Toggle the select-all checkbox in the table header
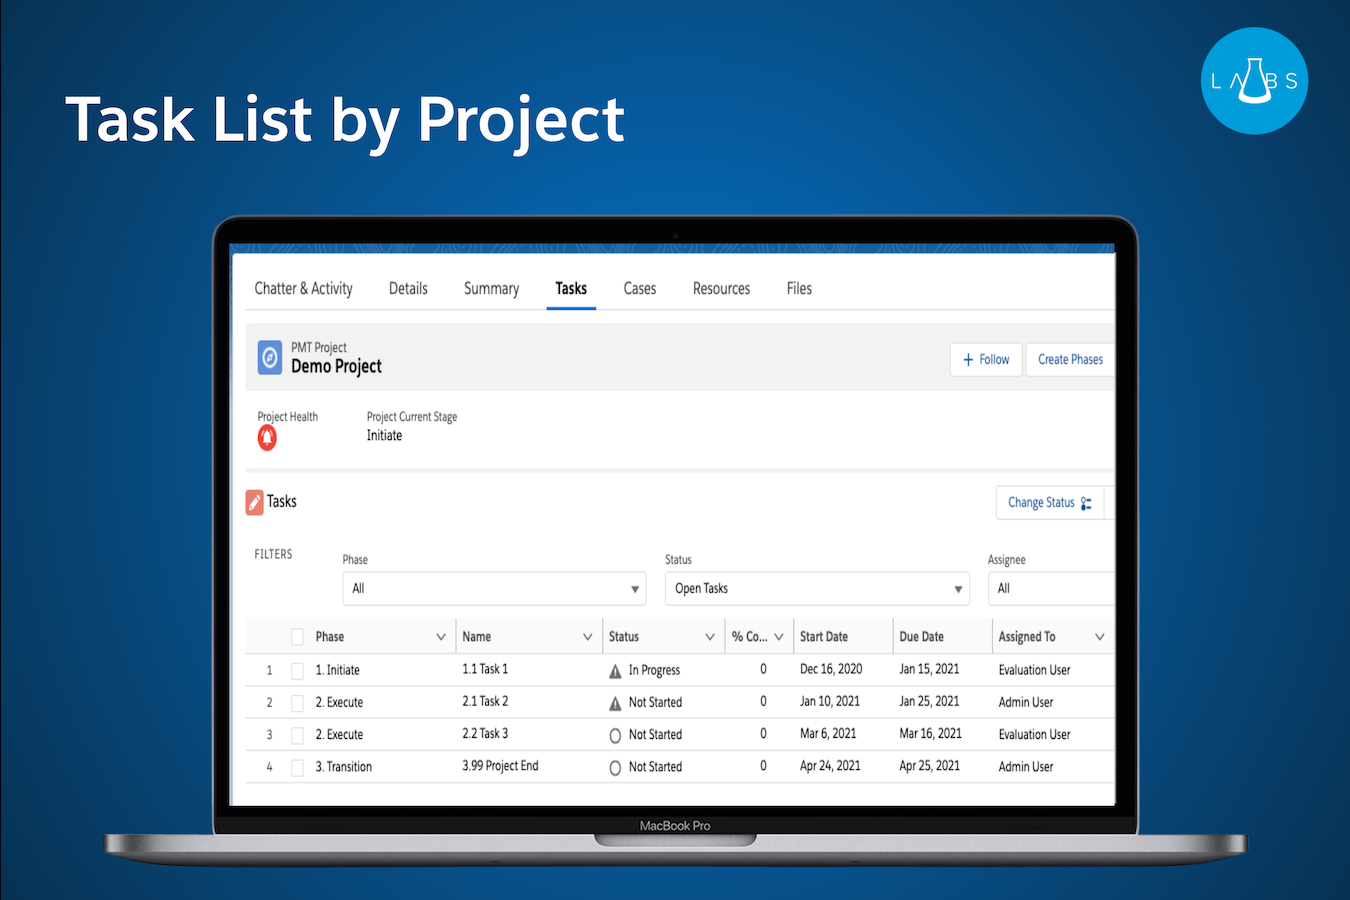Screen dimensions: 1350x900 pyautogui.click(x=297, y=636)
